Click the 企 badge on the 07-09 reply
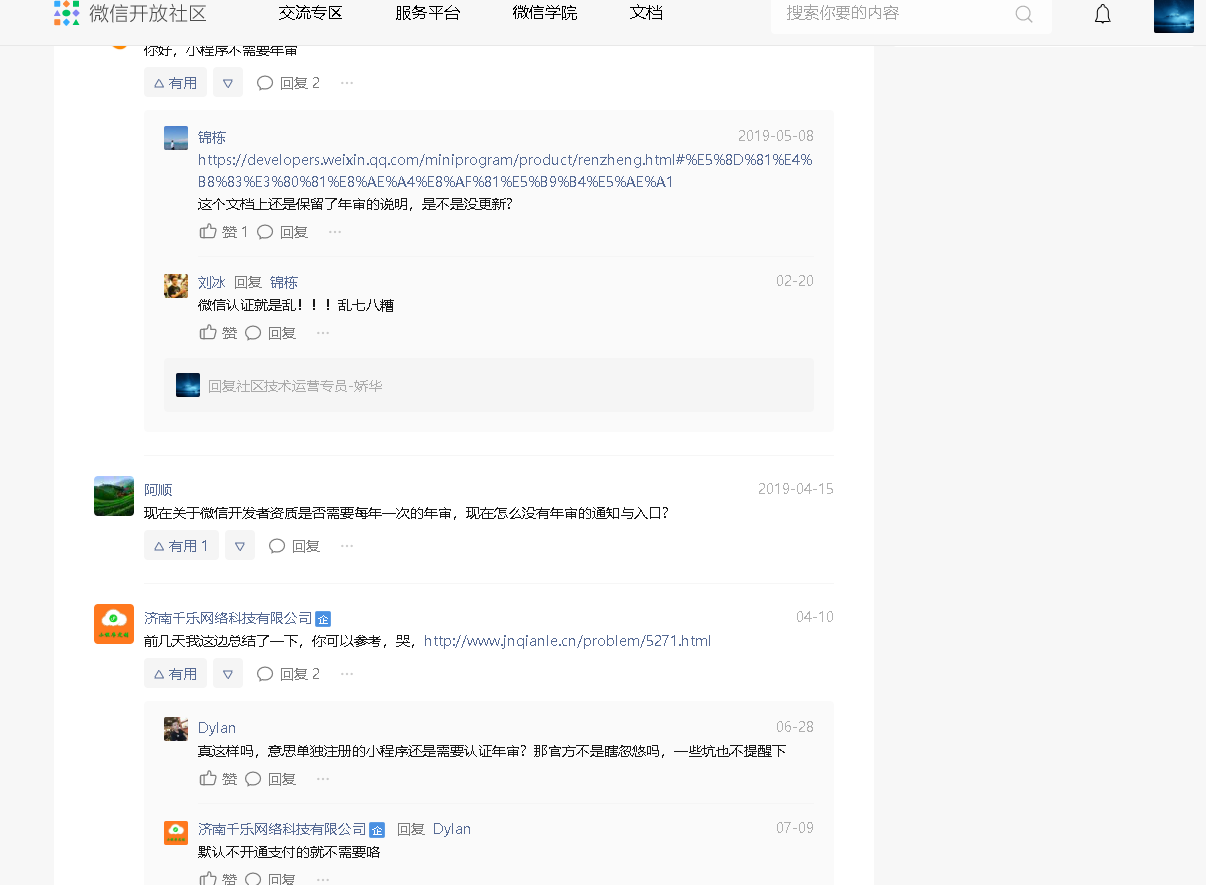This screenshot has height=885, width=1206. coord(377,830)
